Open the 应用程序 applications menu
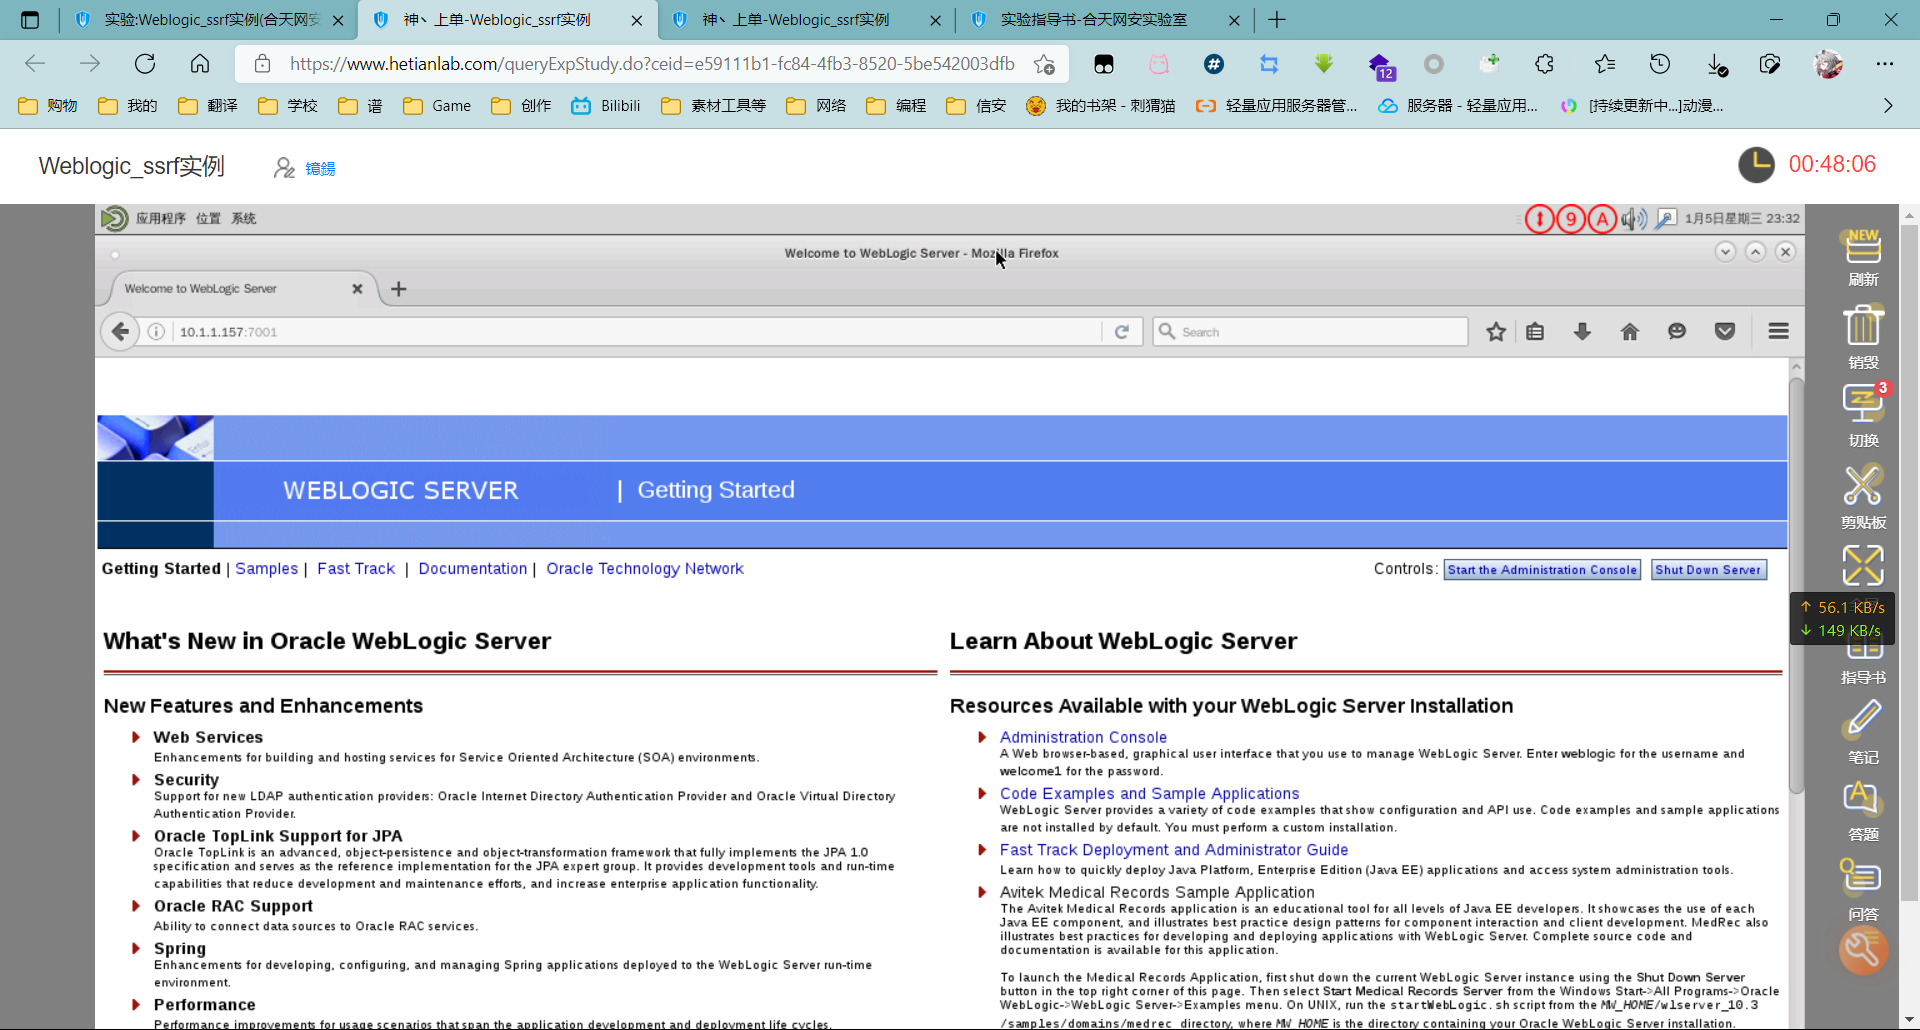This screenshot has height=1030, width=1920. coord(161,218)
